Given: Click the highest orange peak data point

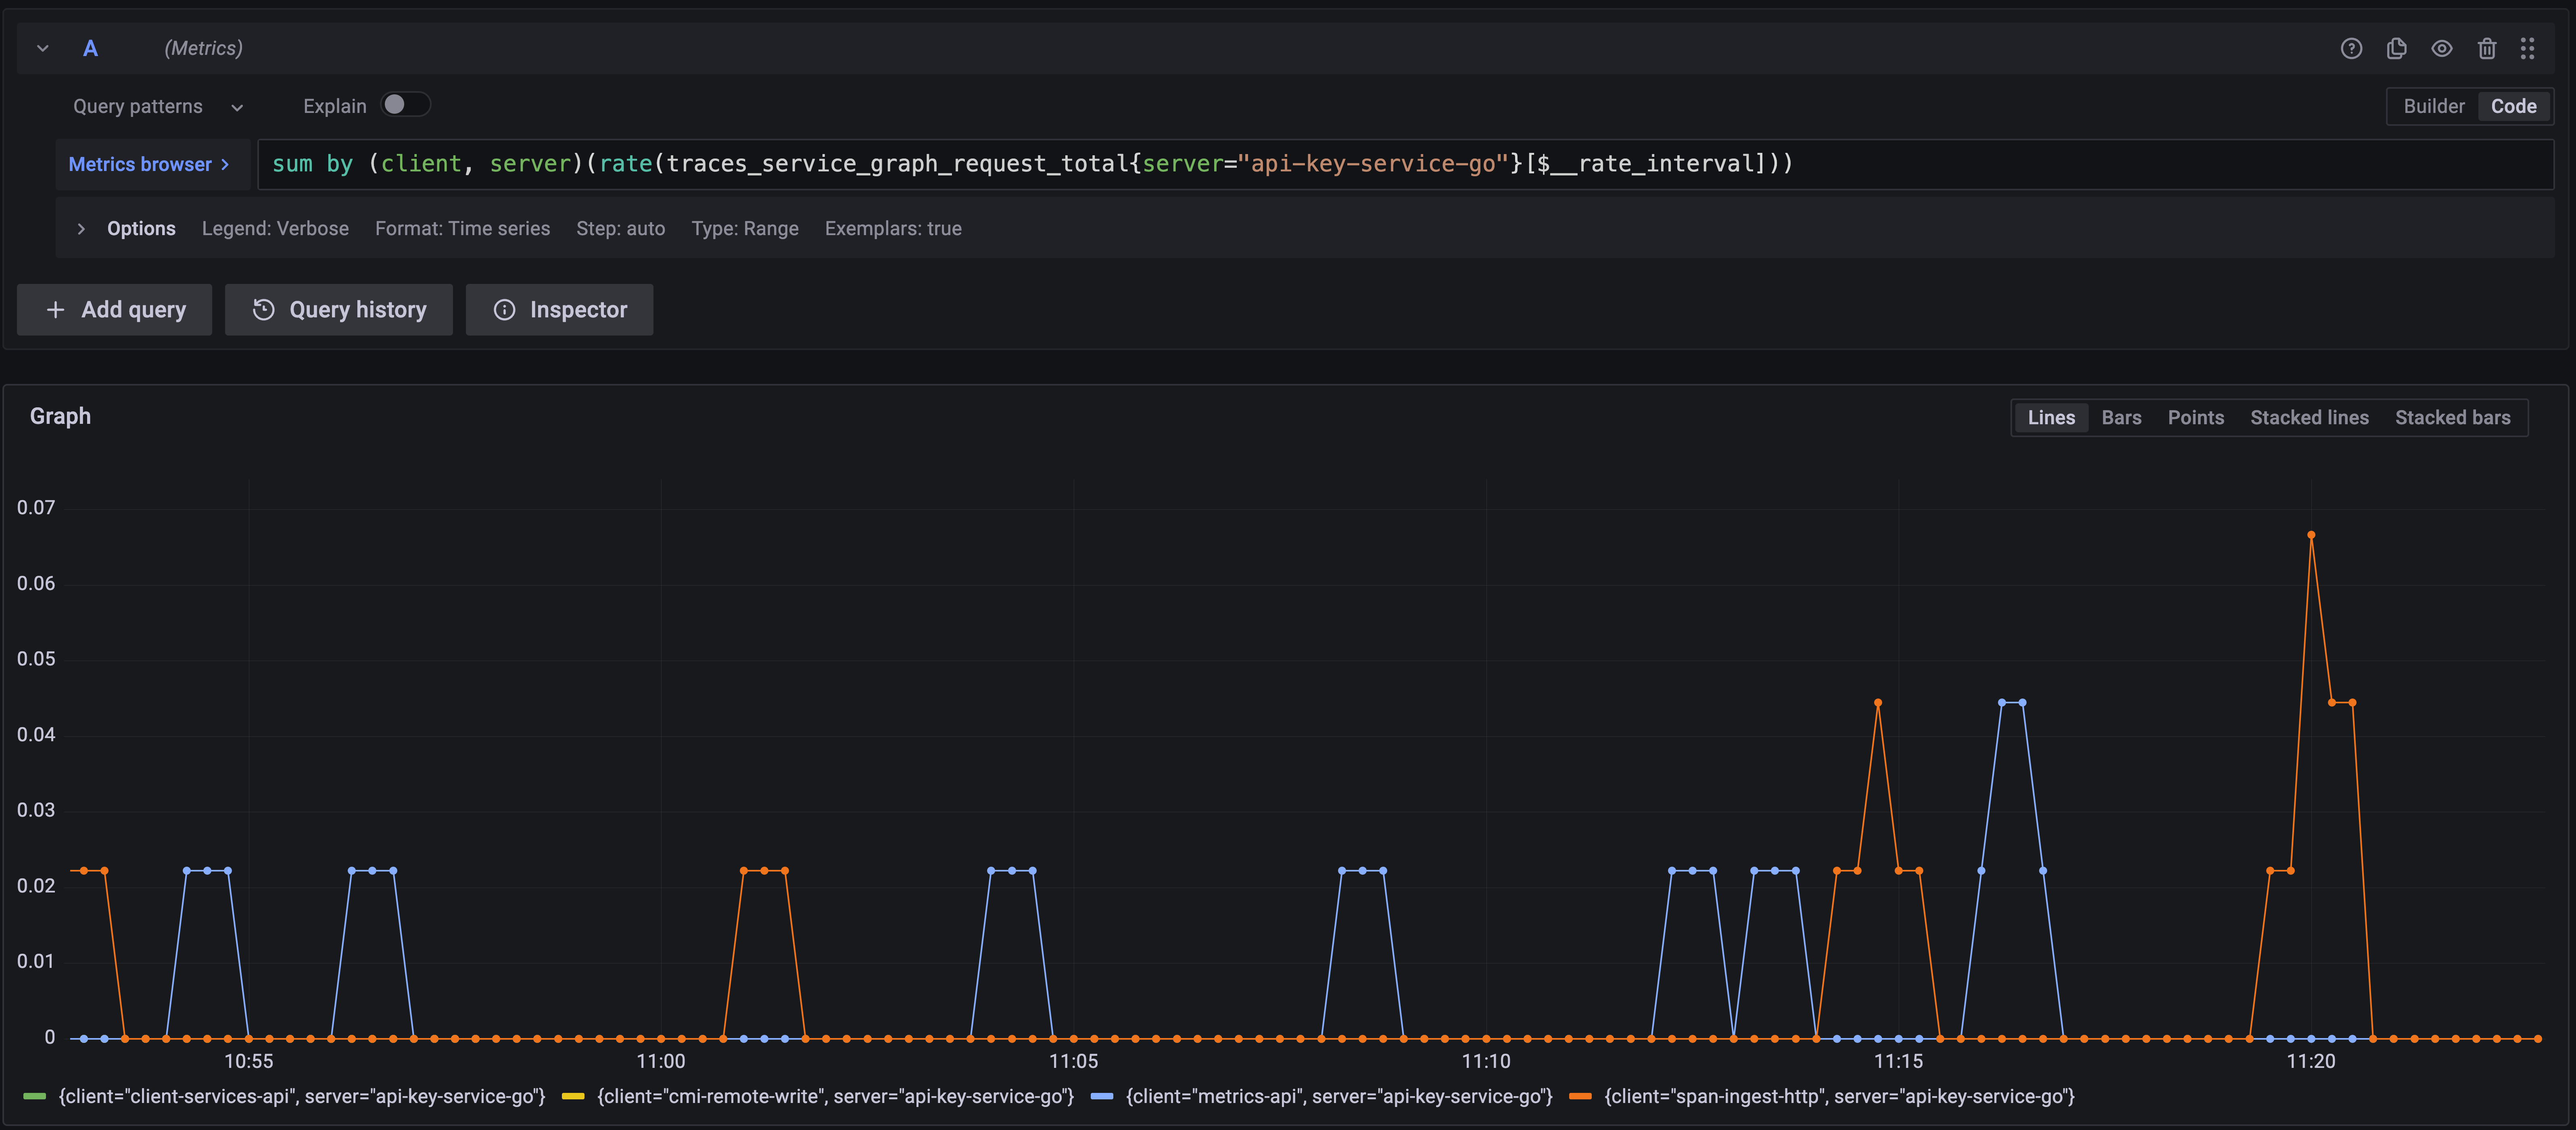Looking at the screenshot, I should 2311,535.
